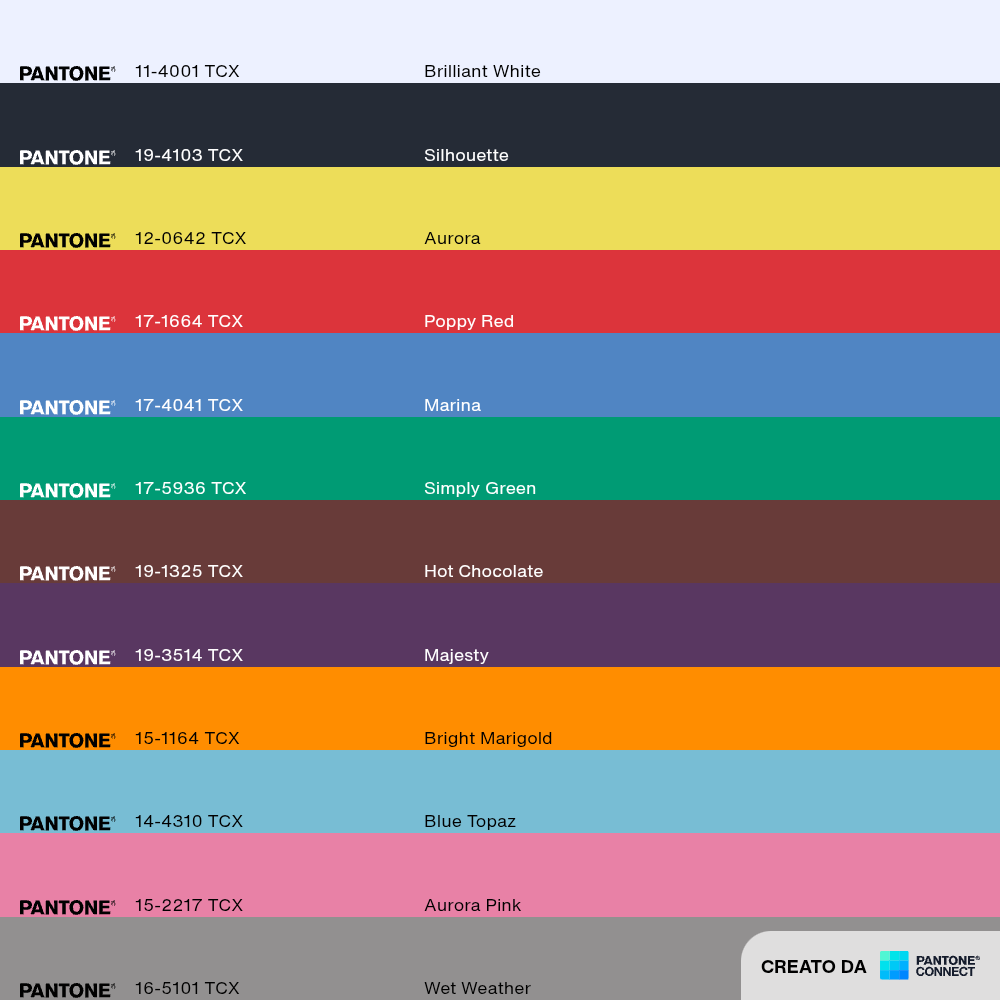Screen dimensions: 1000x1000
Task: Select the Poppy Red color name
Action: coord(469,321)
